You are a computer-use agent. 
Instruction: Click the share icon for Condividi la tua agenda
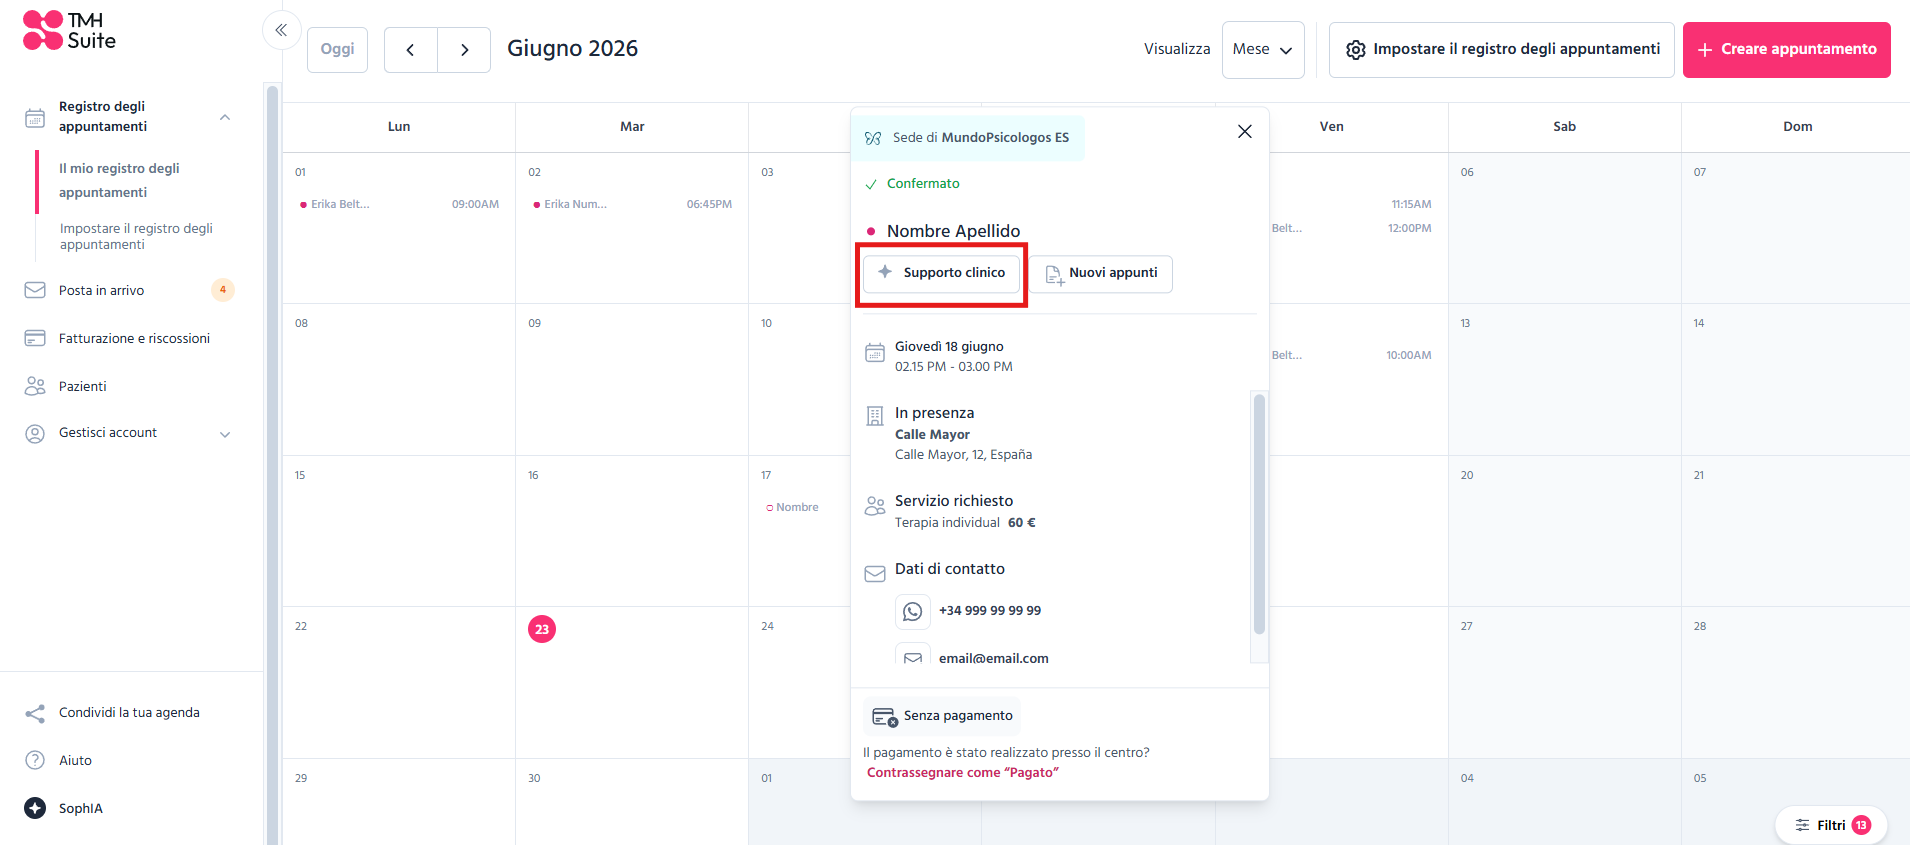(x=35, y=713)
